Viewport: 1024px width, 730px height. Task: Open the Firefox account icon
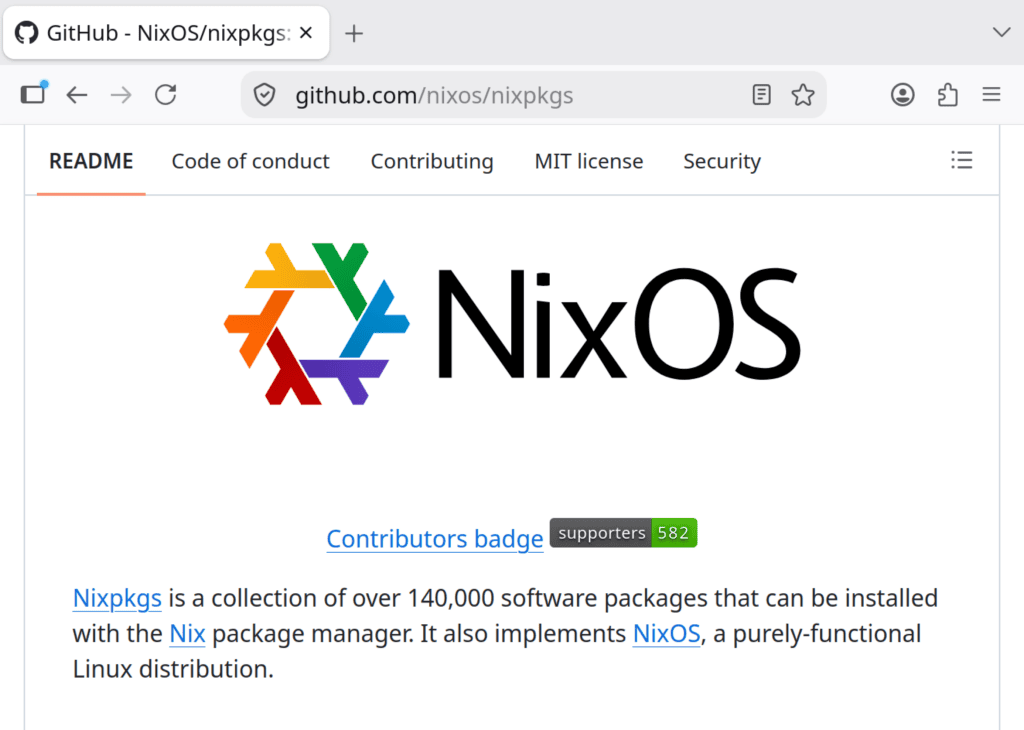click(x=903, y=95)
